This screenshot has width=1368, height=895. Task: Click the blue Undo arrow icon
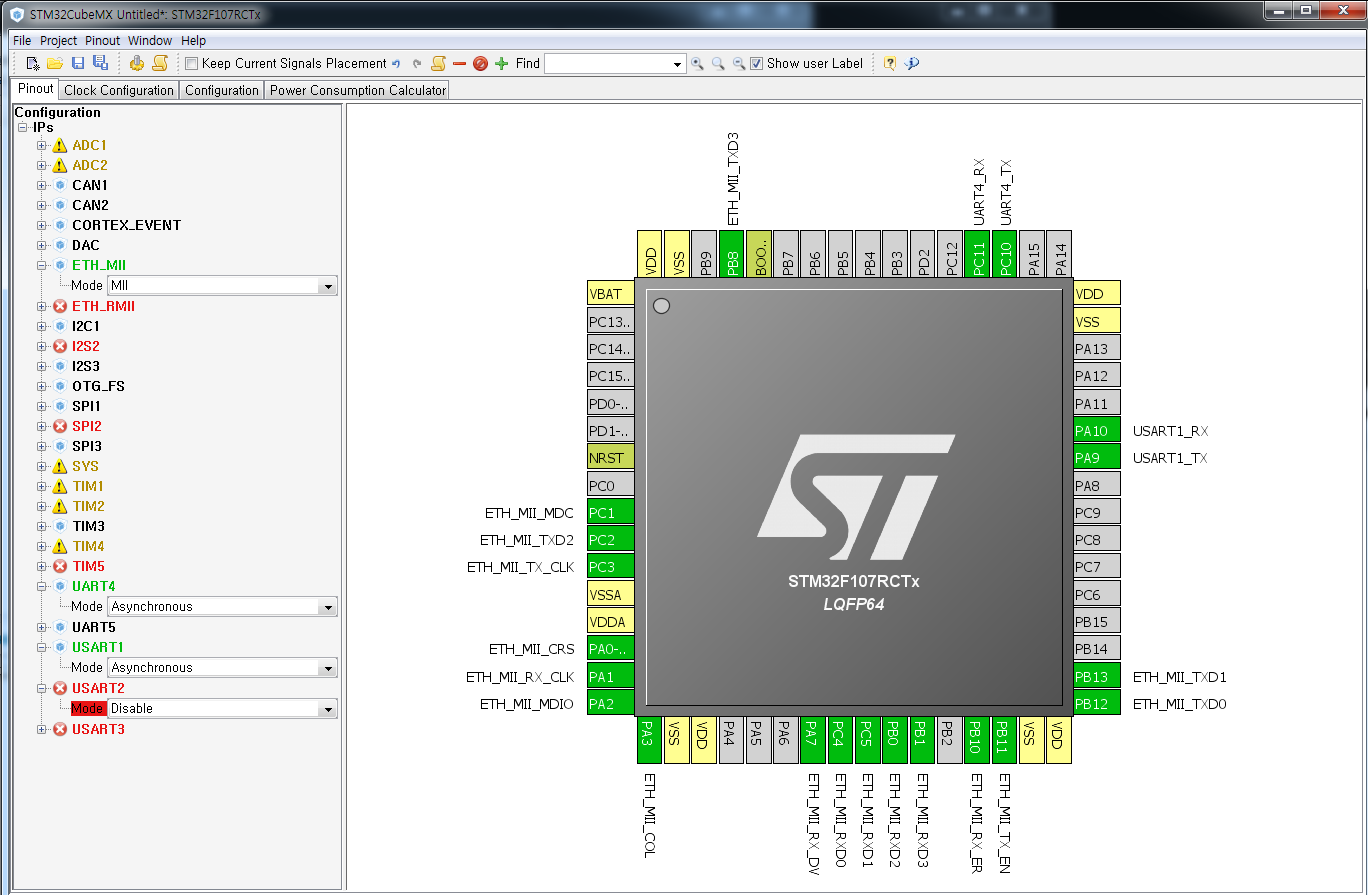396,64
